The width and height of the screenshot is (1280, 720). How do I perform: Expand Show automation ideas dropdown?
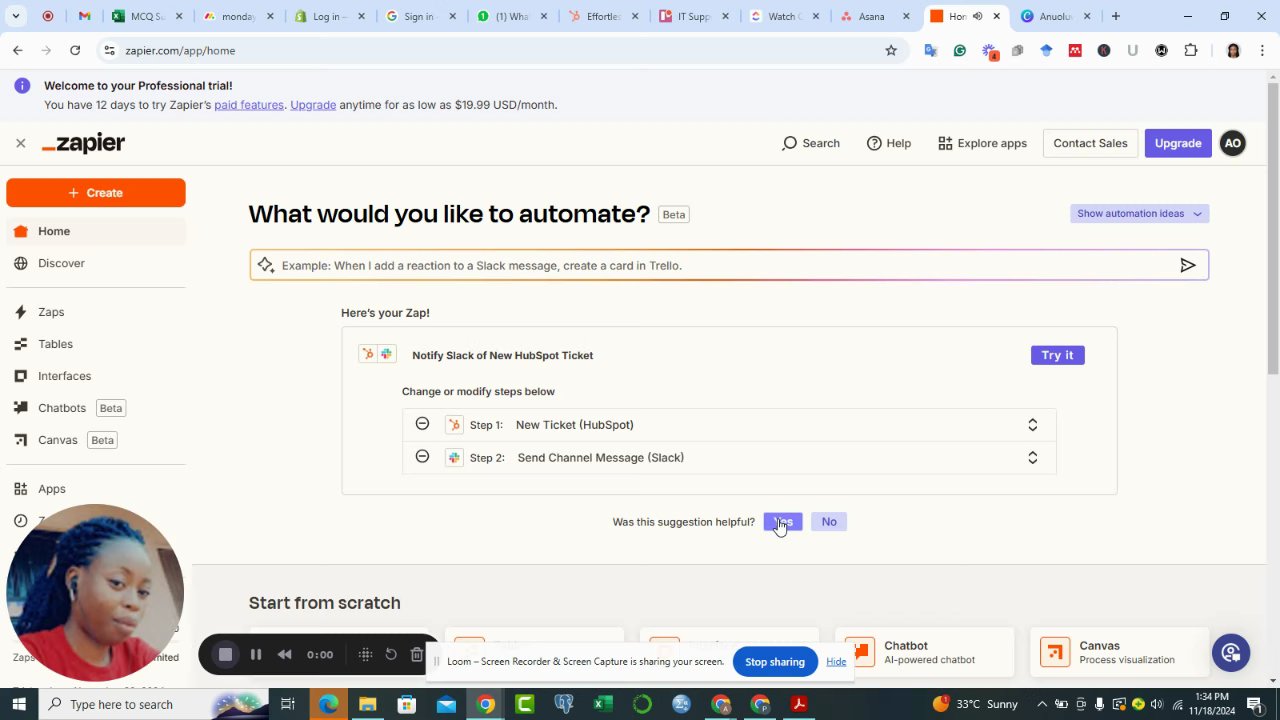(1140, 214)
